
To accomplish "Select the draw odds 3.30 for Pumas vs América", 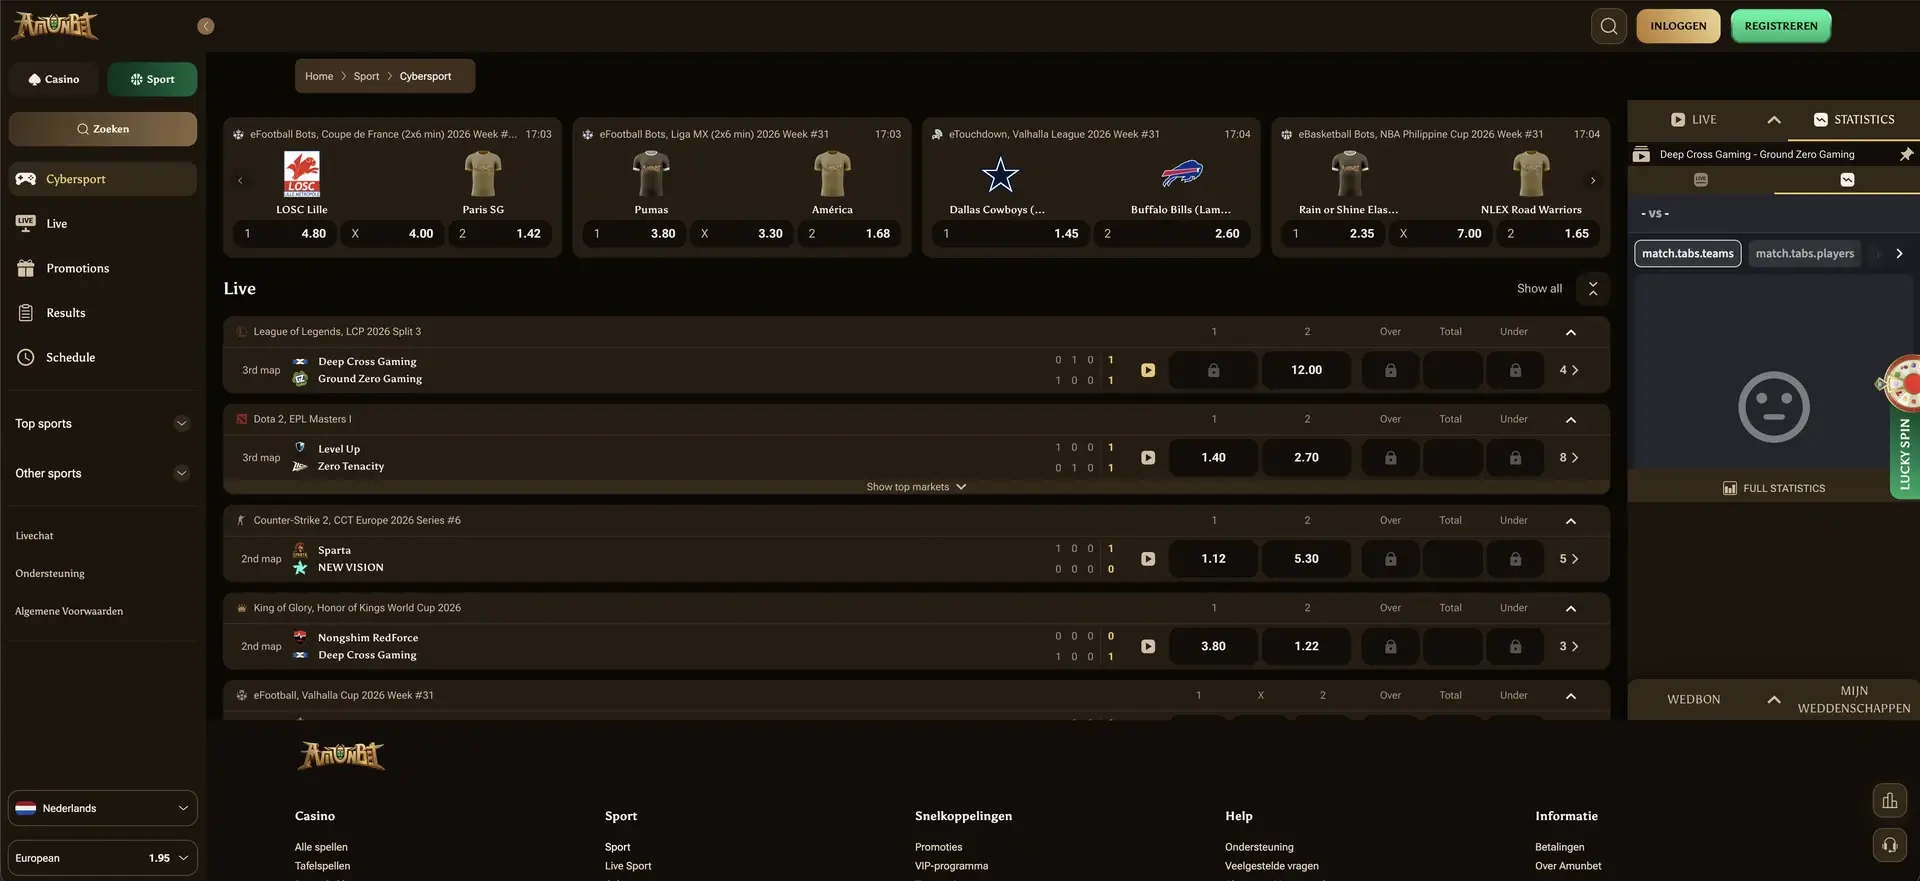I will tap(742, 234).
